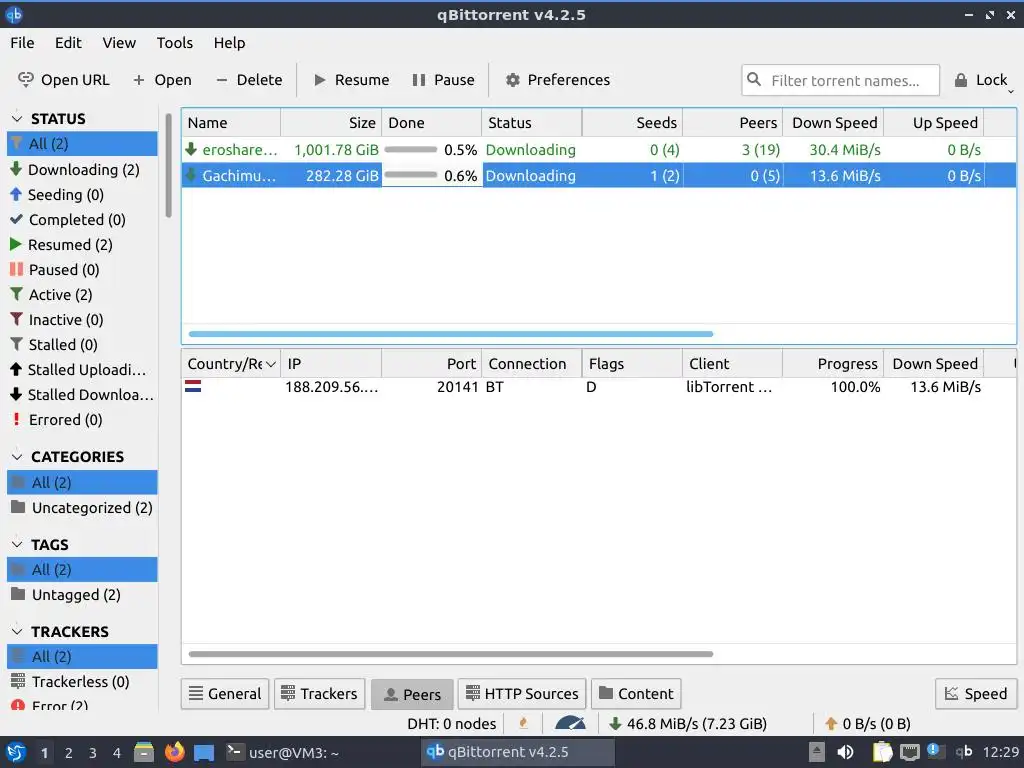
Task: Open the Tools menu
Action: pos(174,42)
